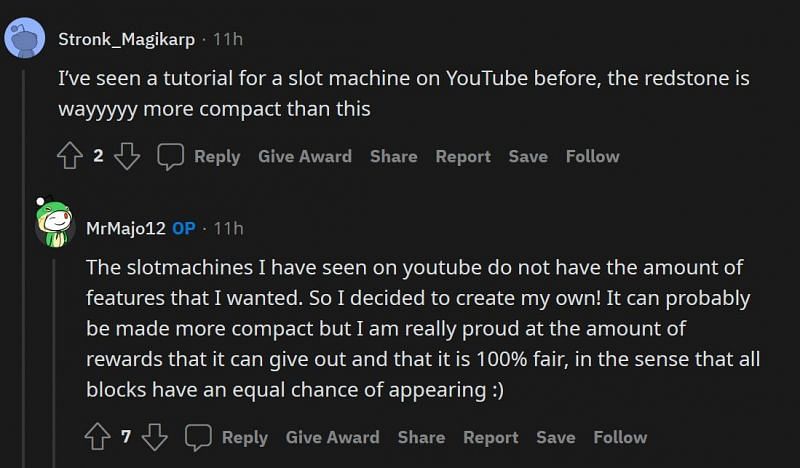Click speech bubble icon on MrMajo12's reply

pos(199,437)
